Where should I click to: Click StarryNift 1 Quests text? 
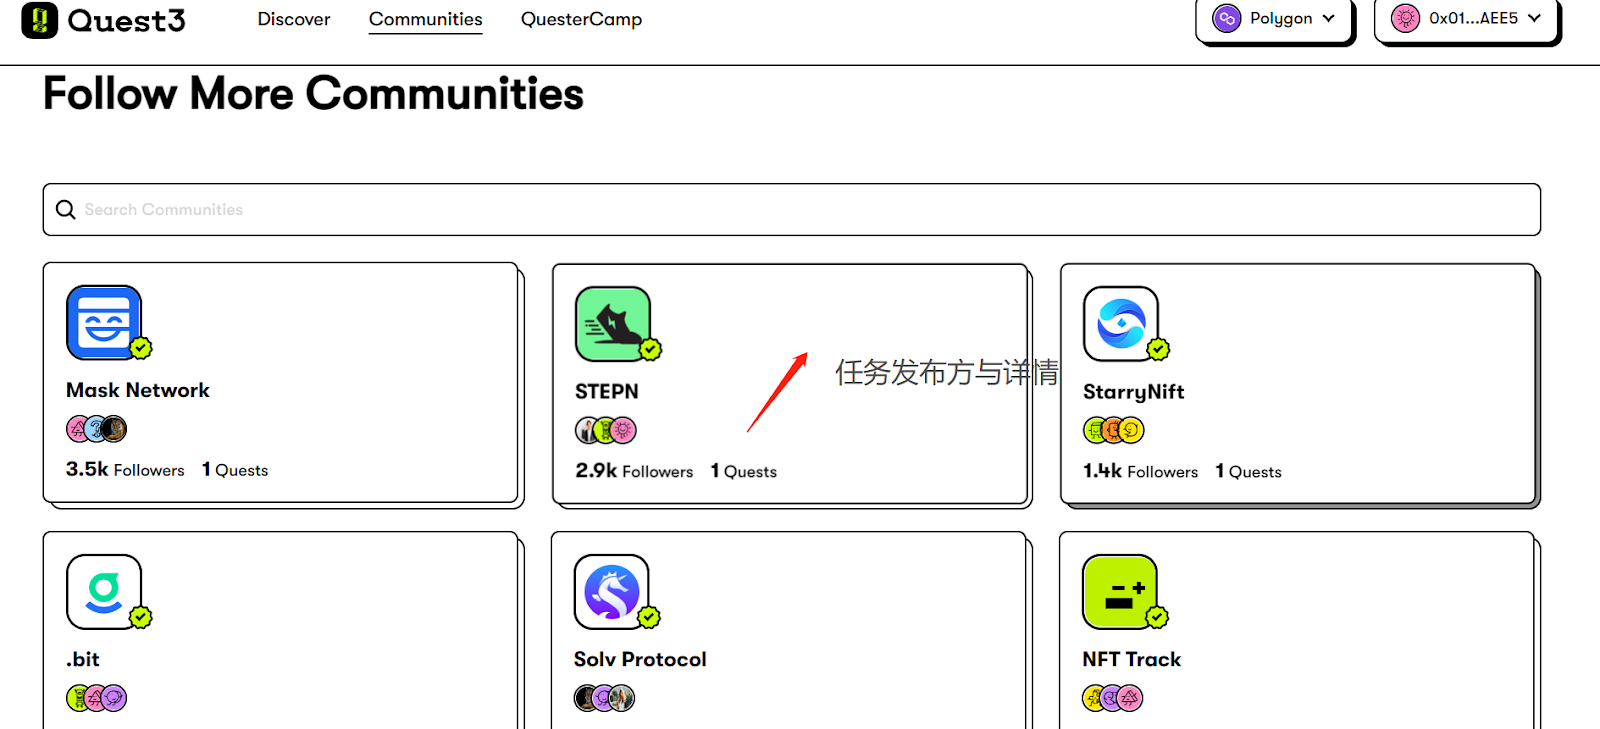1249,470
